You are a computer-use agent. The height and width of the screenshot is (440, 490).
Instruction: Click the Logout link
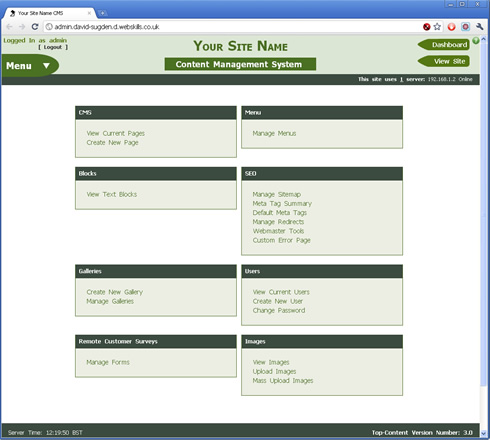(53, 47)
